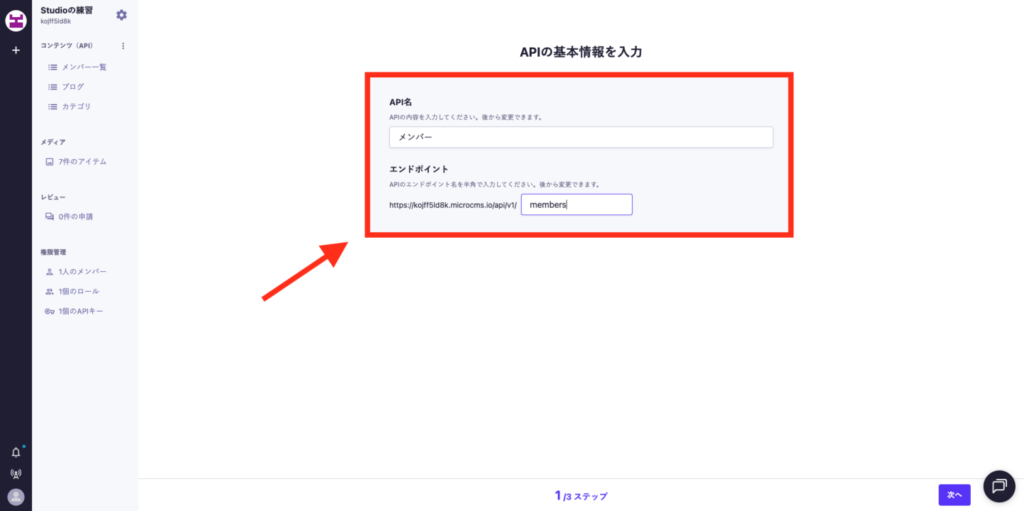Add a new service with plus icon
1024x511 pixels.
[x=16, y=50]
